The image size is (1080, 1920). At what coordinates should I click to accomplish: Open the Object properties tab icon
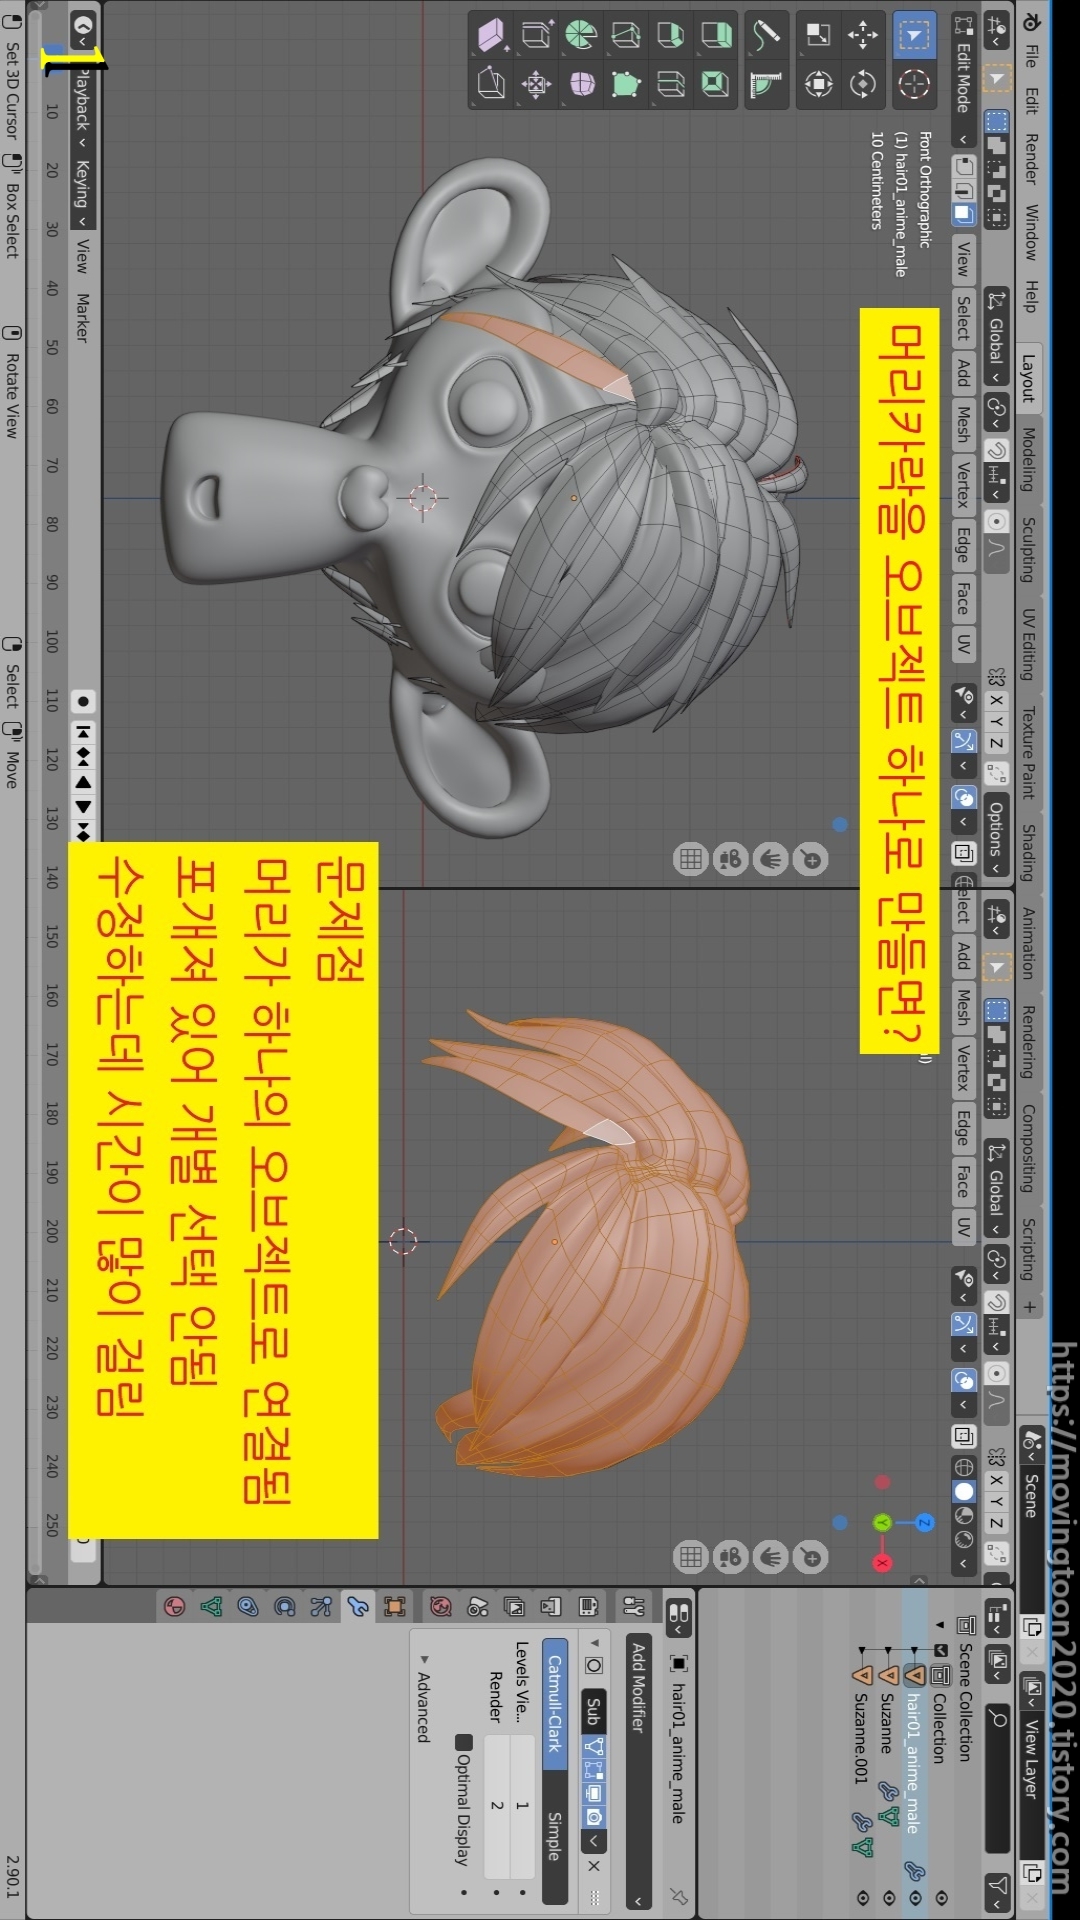pos(395,1607)
